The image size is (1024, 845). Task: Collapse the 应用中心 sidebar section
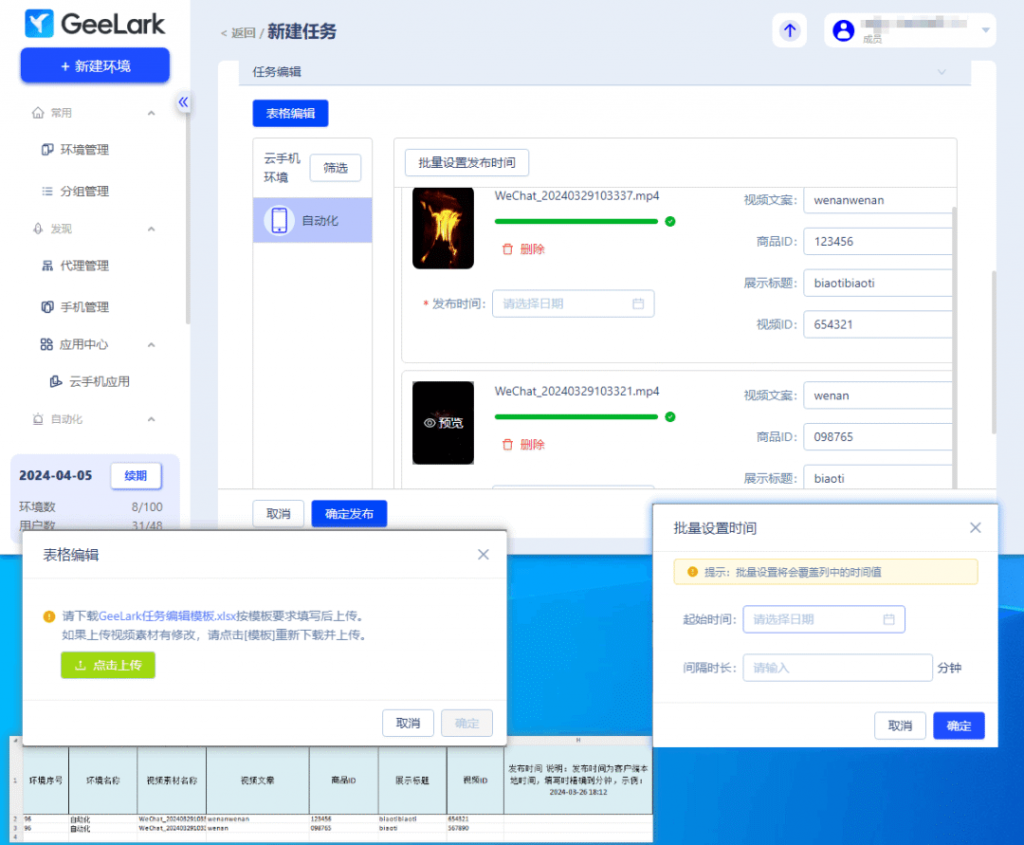(x=151, y=345)
